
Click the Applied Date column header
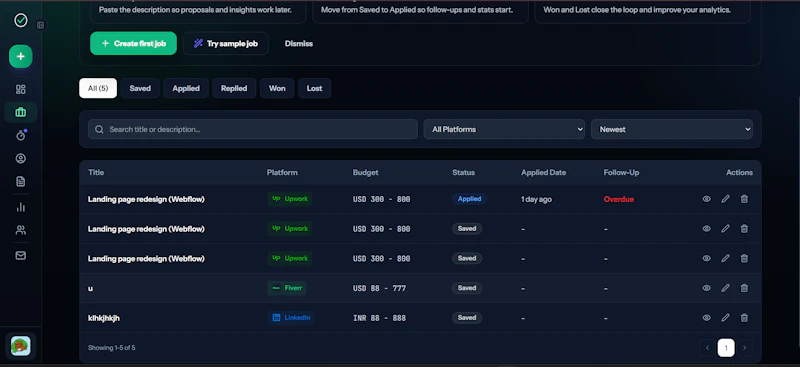(543, 173)
